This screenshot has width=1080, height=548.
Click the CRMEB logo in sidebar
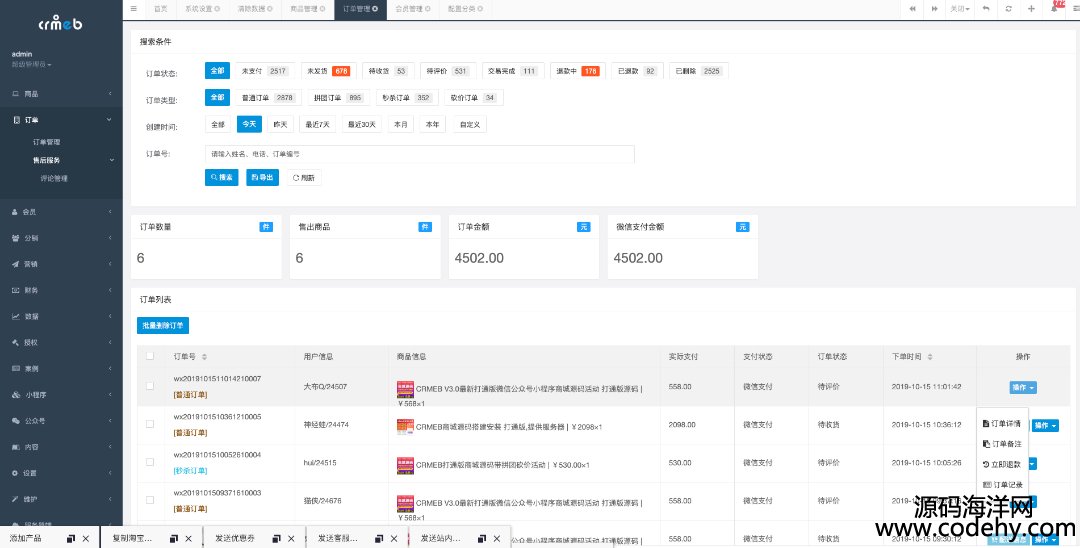(61, 24)
